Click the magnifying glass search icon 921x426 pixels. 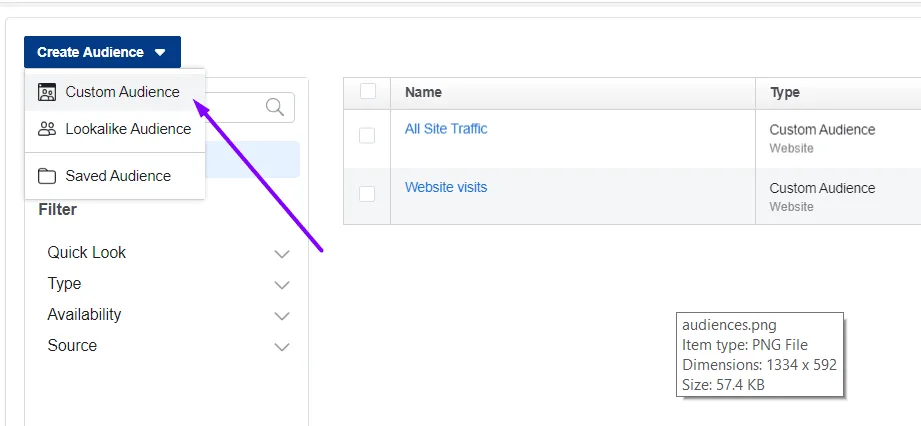tap(275, 107)
